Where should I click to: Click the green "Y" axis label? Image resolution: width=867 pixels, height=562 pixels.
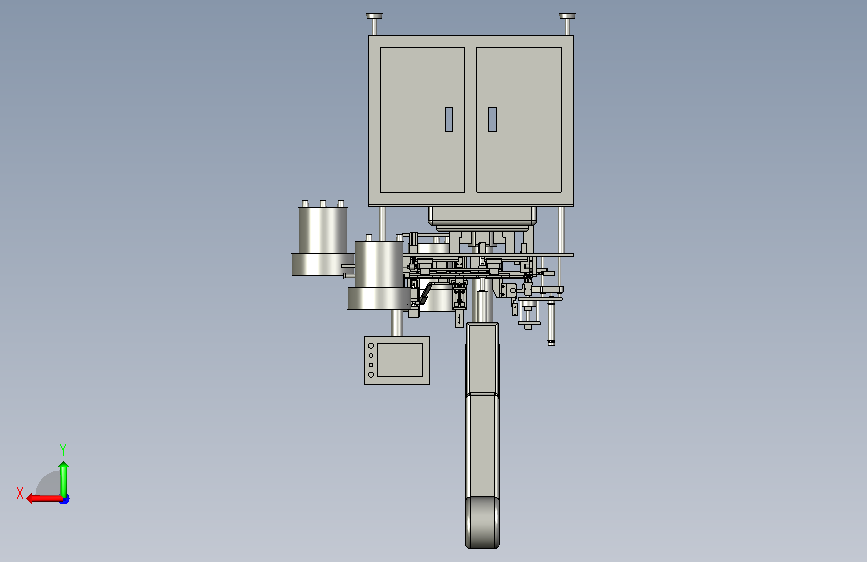pos(63,449)
